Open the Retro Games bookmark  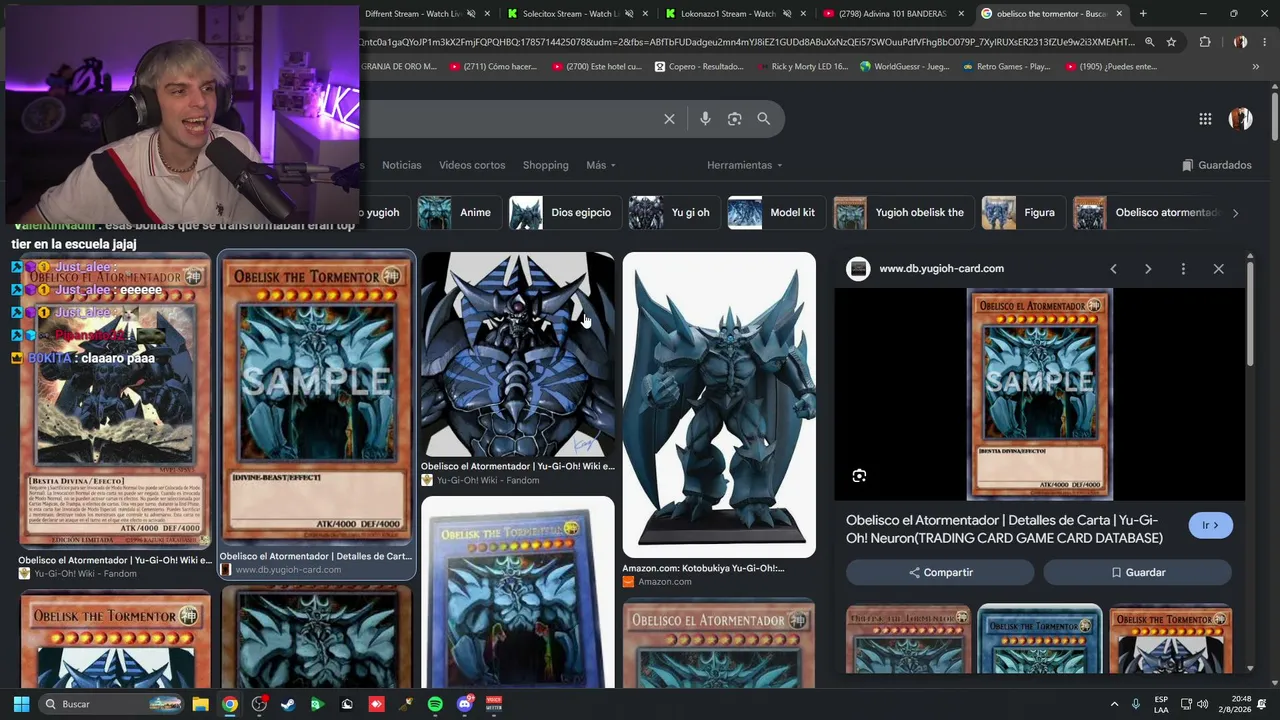point(1005,67)
